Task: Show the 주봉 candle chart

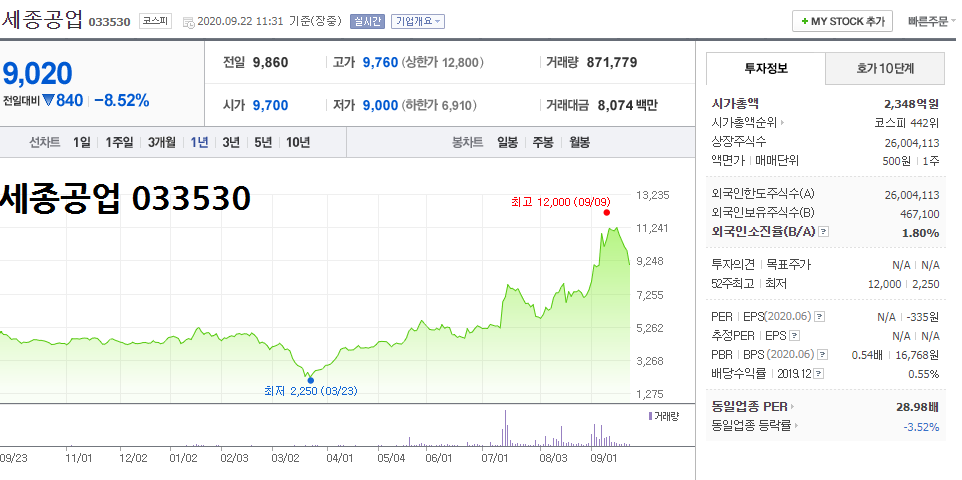Action: [543, 142]
